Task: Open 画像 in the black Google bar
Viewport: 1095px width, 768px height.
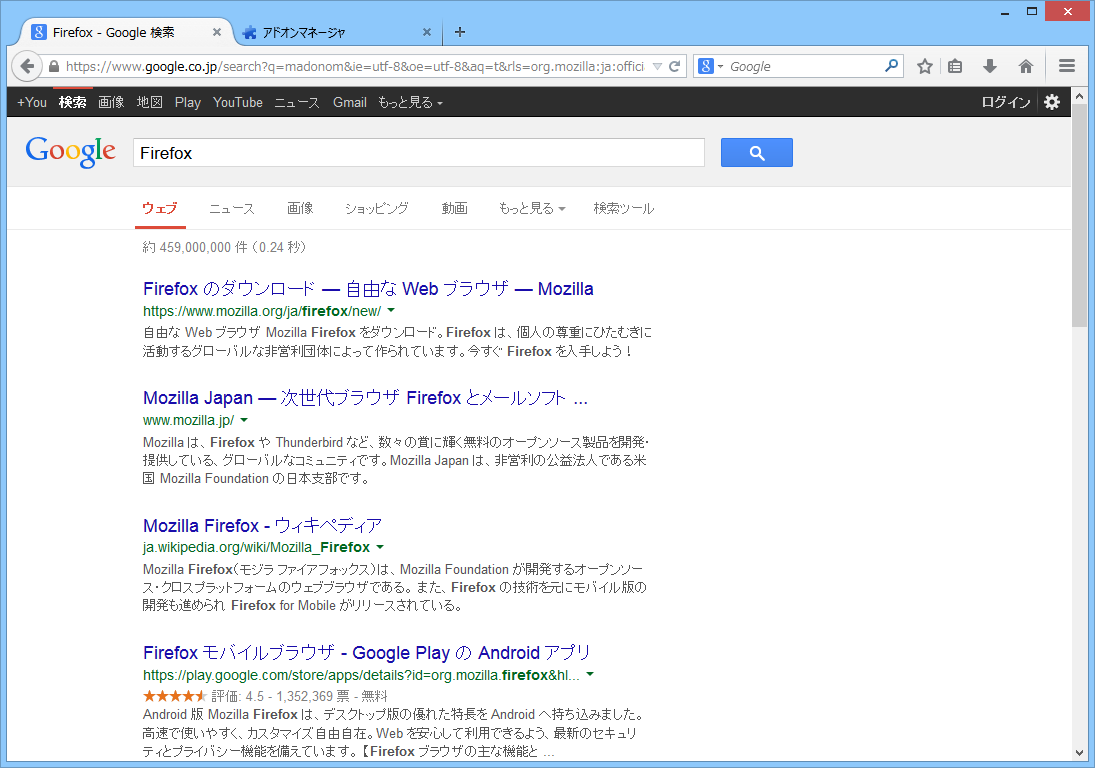Action: pos(111,102)
